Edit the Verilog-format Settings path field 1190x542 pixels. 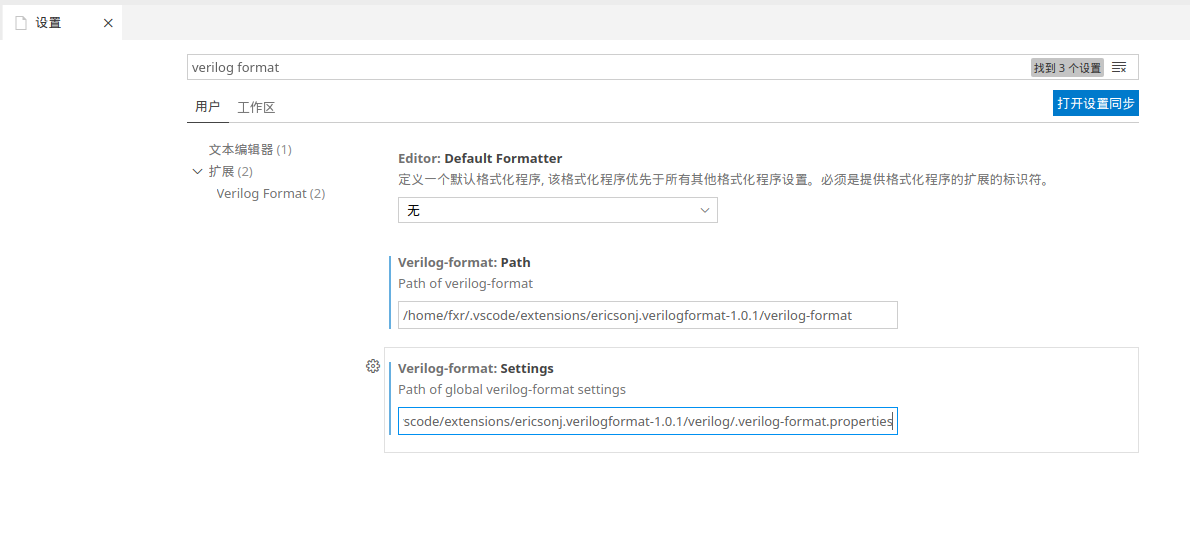coord(647,421)
